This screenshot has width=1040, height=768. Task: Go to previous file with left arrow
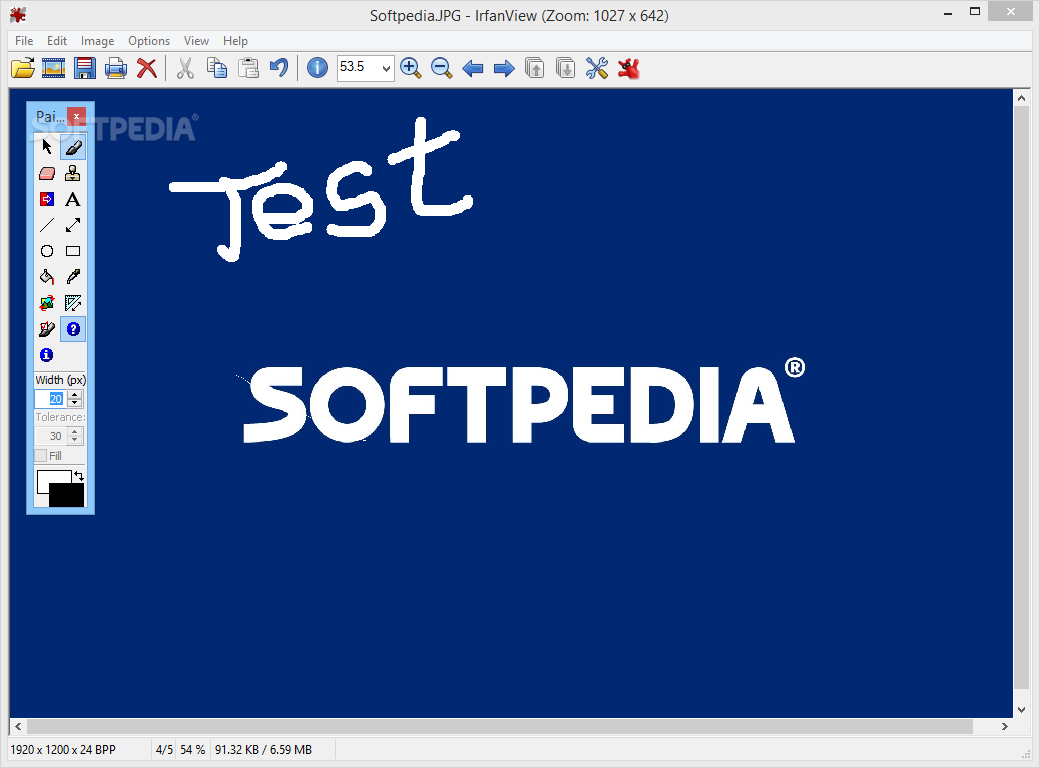pyautogui.click(x=472, y=68)
